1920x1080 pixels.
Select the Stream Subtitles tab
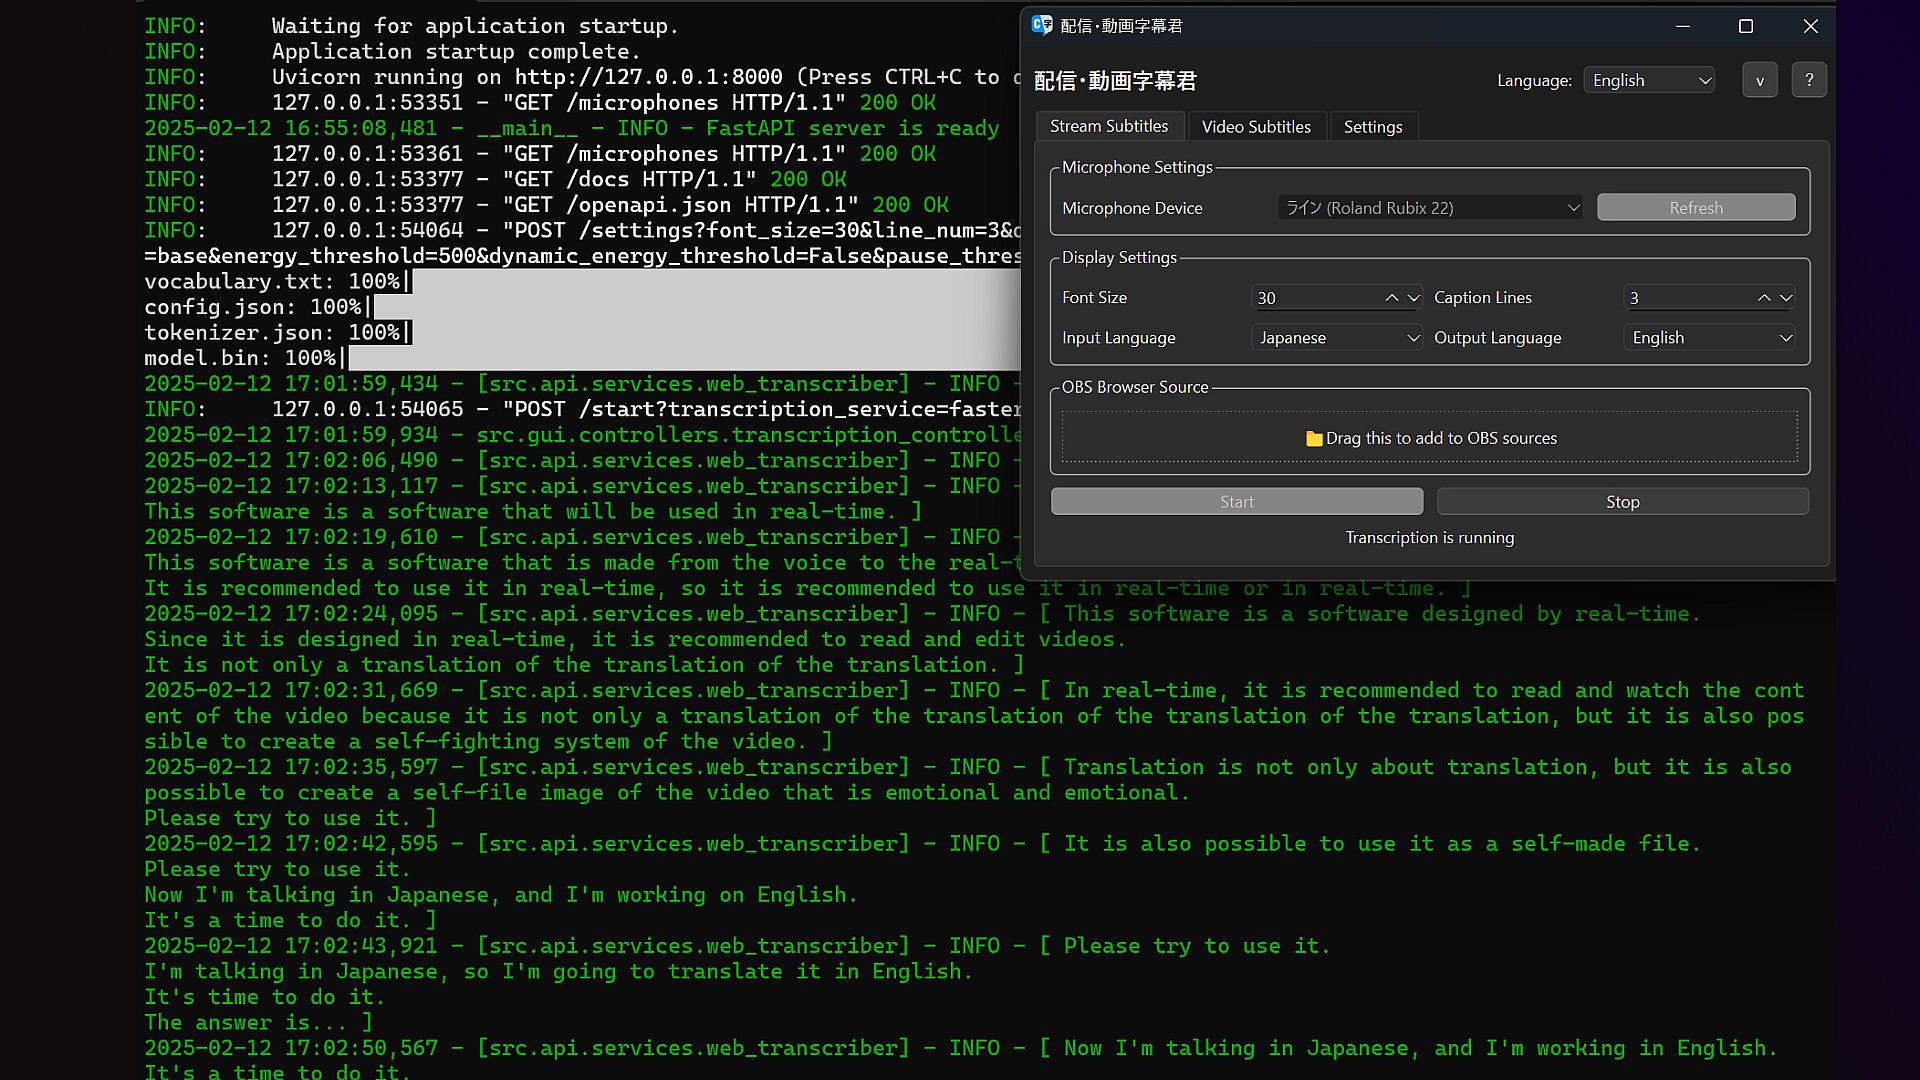[1109, 126]
